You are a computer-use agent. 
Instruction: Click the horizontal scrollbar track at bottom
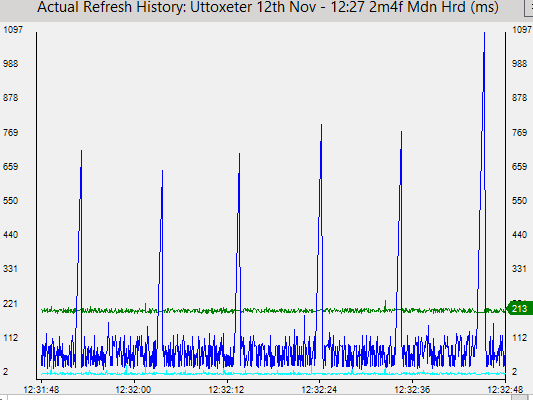click(258, 398)
